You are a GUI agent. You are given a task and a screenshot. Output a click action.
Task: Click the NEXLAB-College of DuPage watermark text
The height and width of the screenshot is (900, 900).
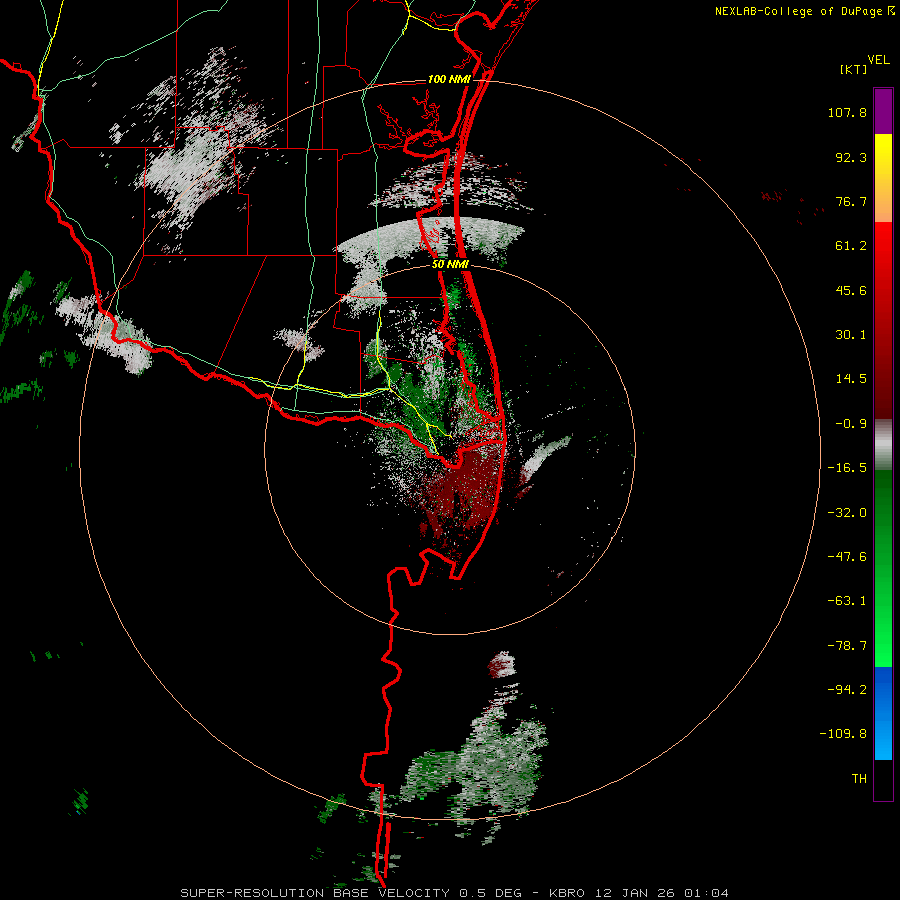click(x=805, y=11)
